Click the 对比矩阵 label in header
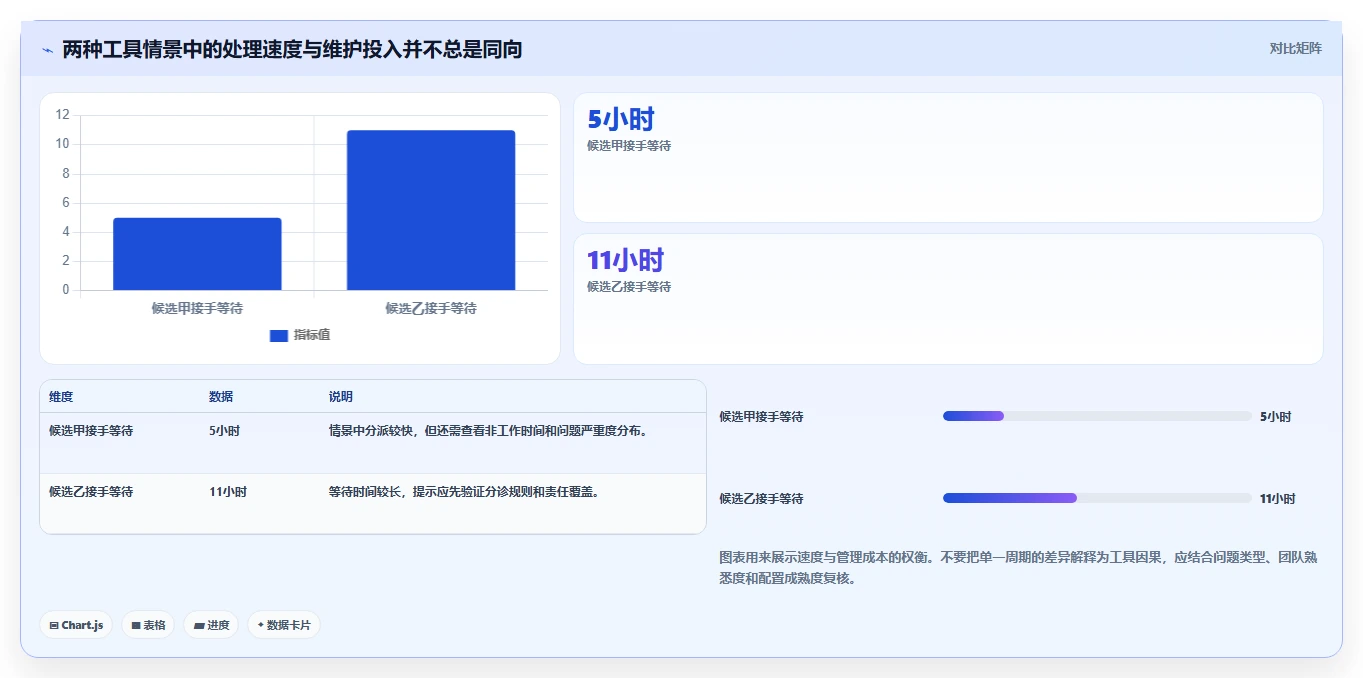Screen dimensions: 1363x678 click(x=1295, y=48)
